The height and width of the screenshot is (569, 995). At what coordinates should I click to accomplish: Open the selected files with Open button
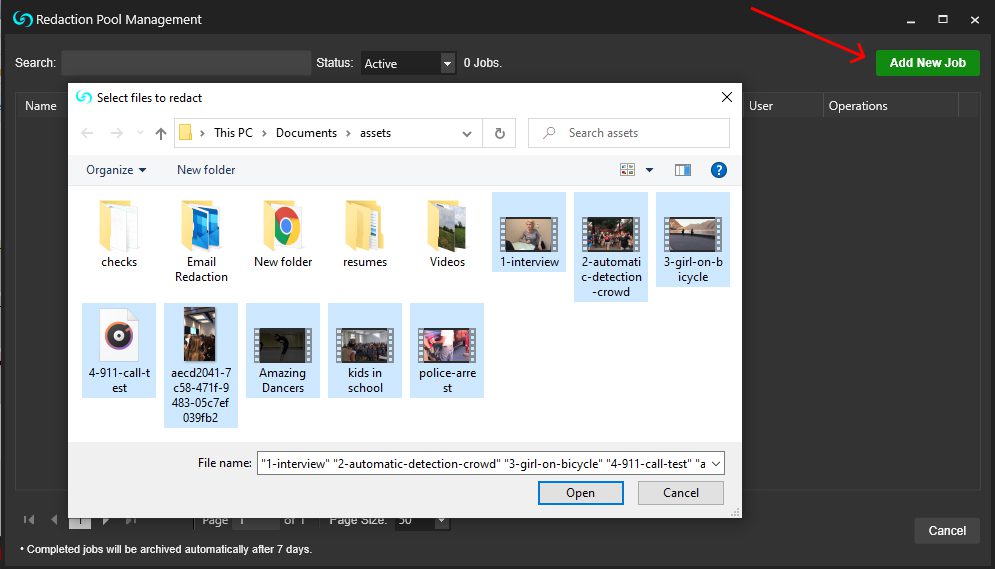pyautogui.click(x=580, y=493)
